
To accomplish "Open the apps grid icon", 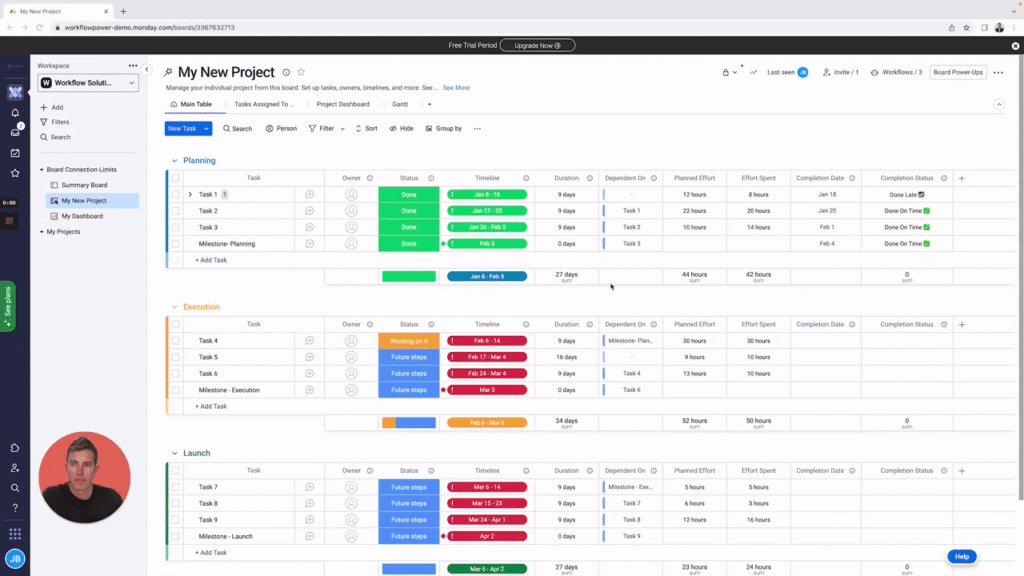I will 15,534.
